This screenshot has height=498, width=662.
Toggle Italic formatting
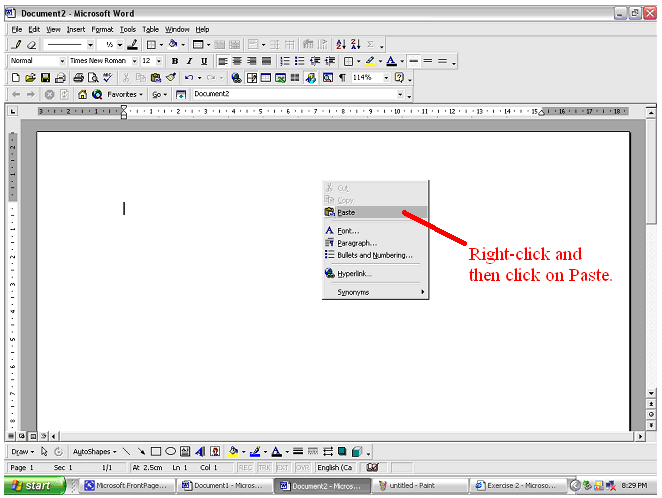point(190,61)
